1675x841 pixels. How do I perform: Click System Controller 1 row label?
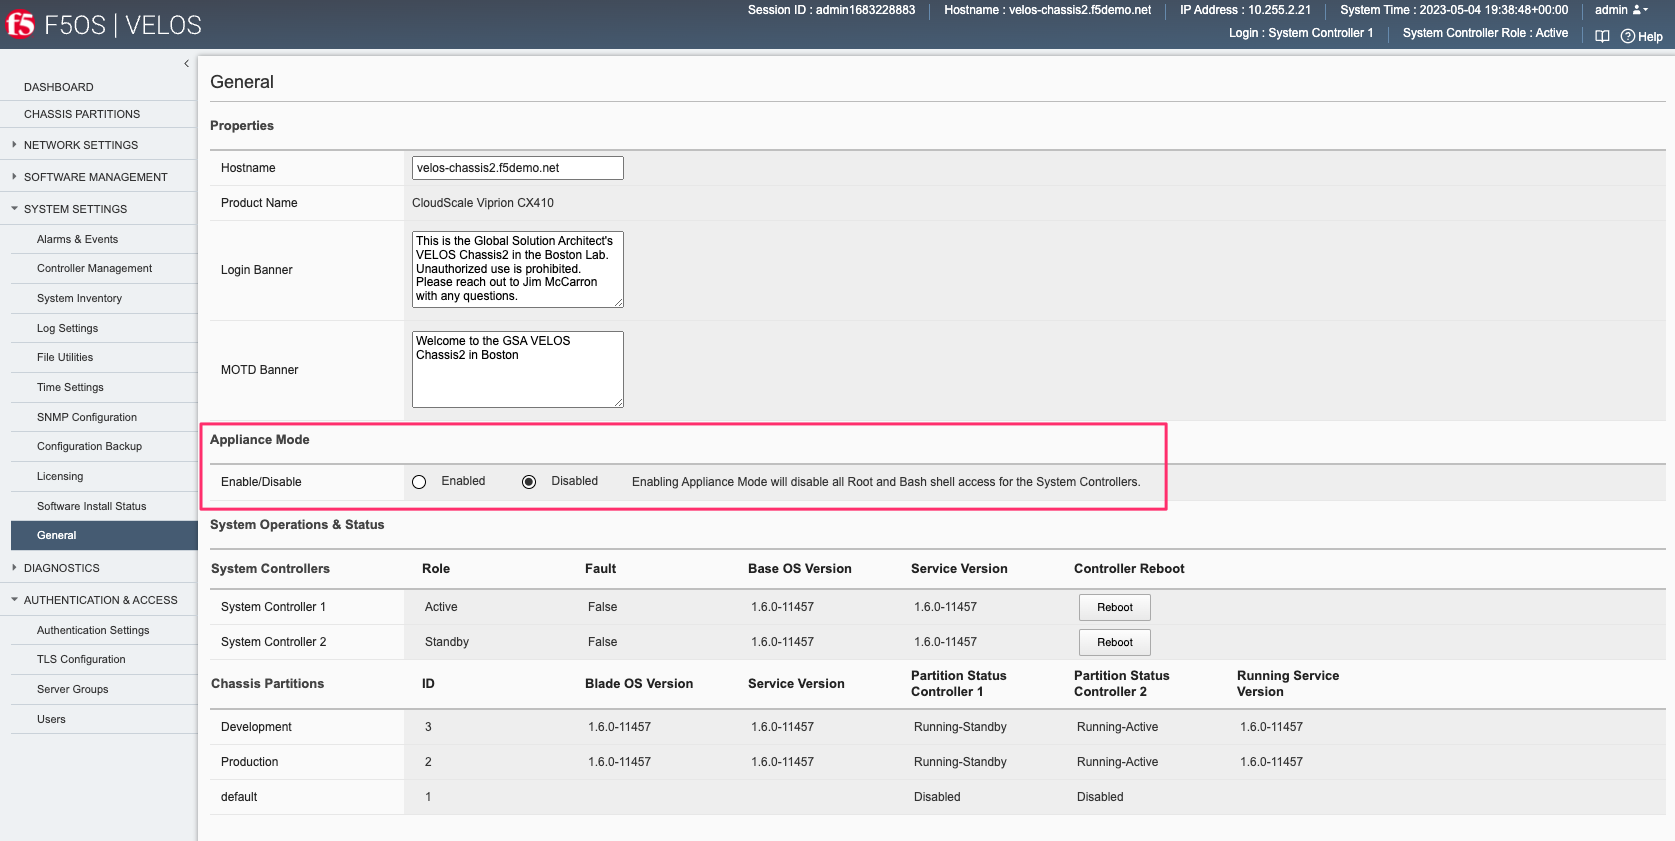click(273, 607)
